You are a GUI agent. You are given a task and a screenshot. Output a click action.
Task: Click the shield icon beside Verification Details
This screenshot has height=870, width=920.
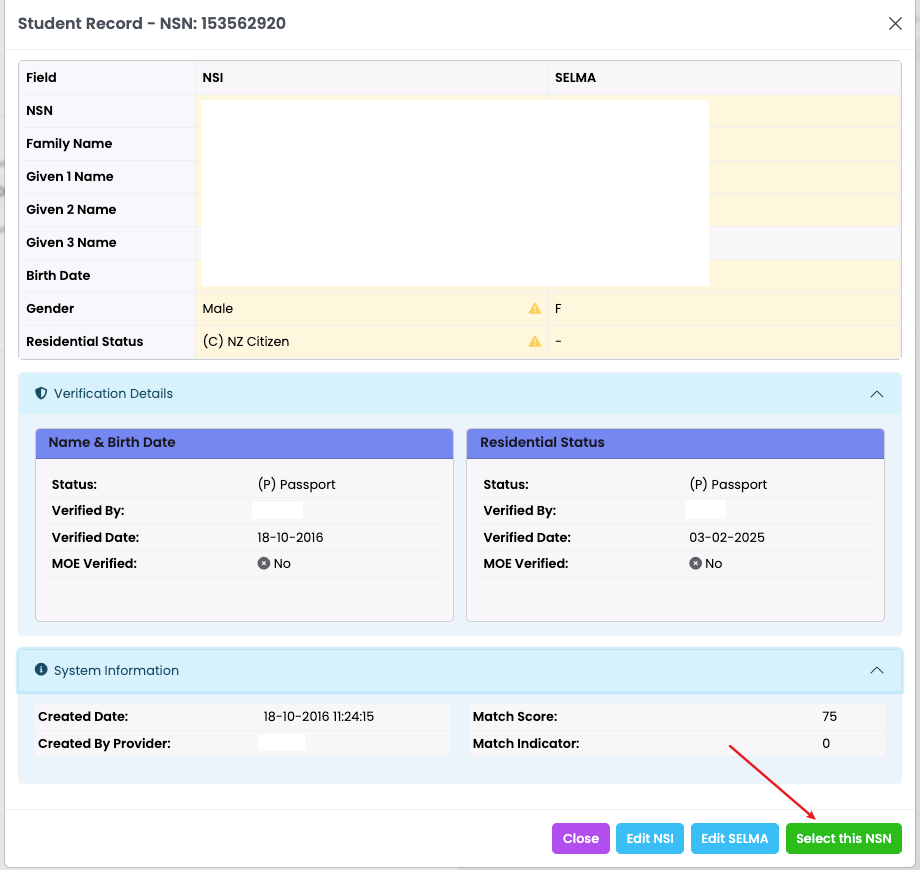41,393
